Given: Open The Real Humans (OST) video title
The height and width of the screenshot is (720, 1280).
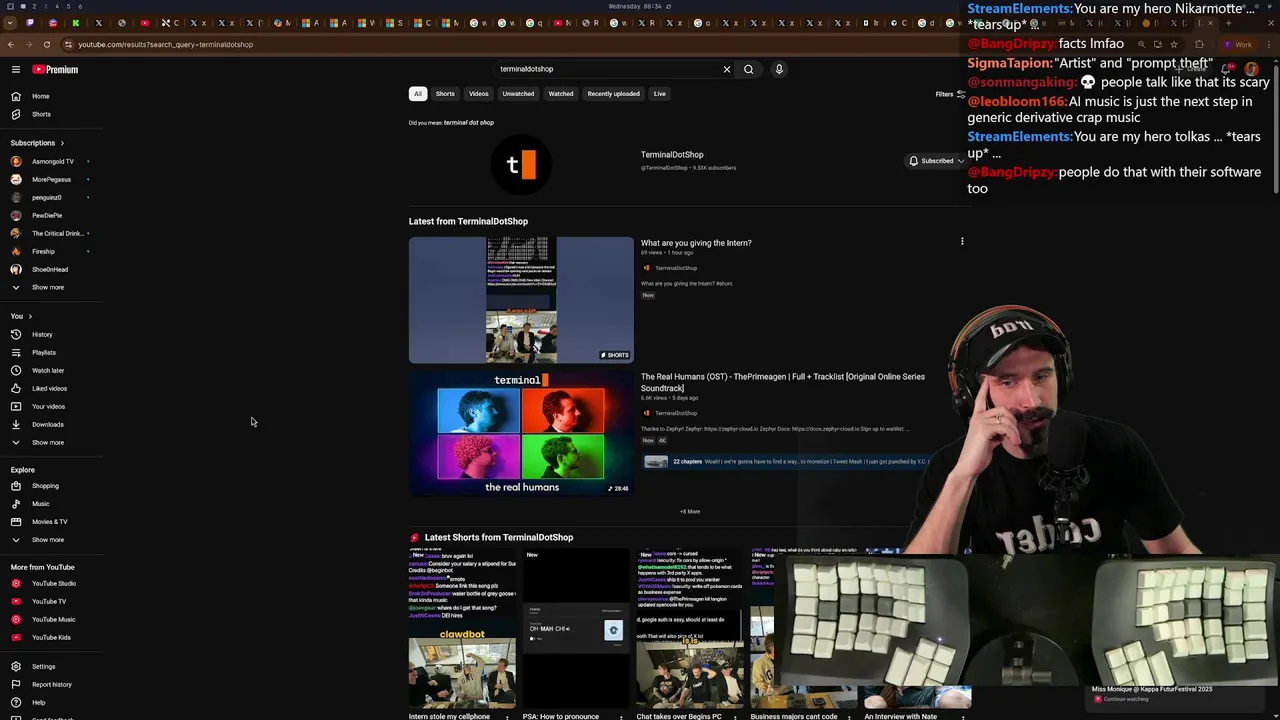Looking at the screenshot, I should pos(783,382).
